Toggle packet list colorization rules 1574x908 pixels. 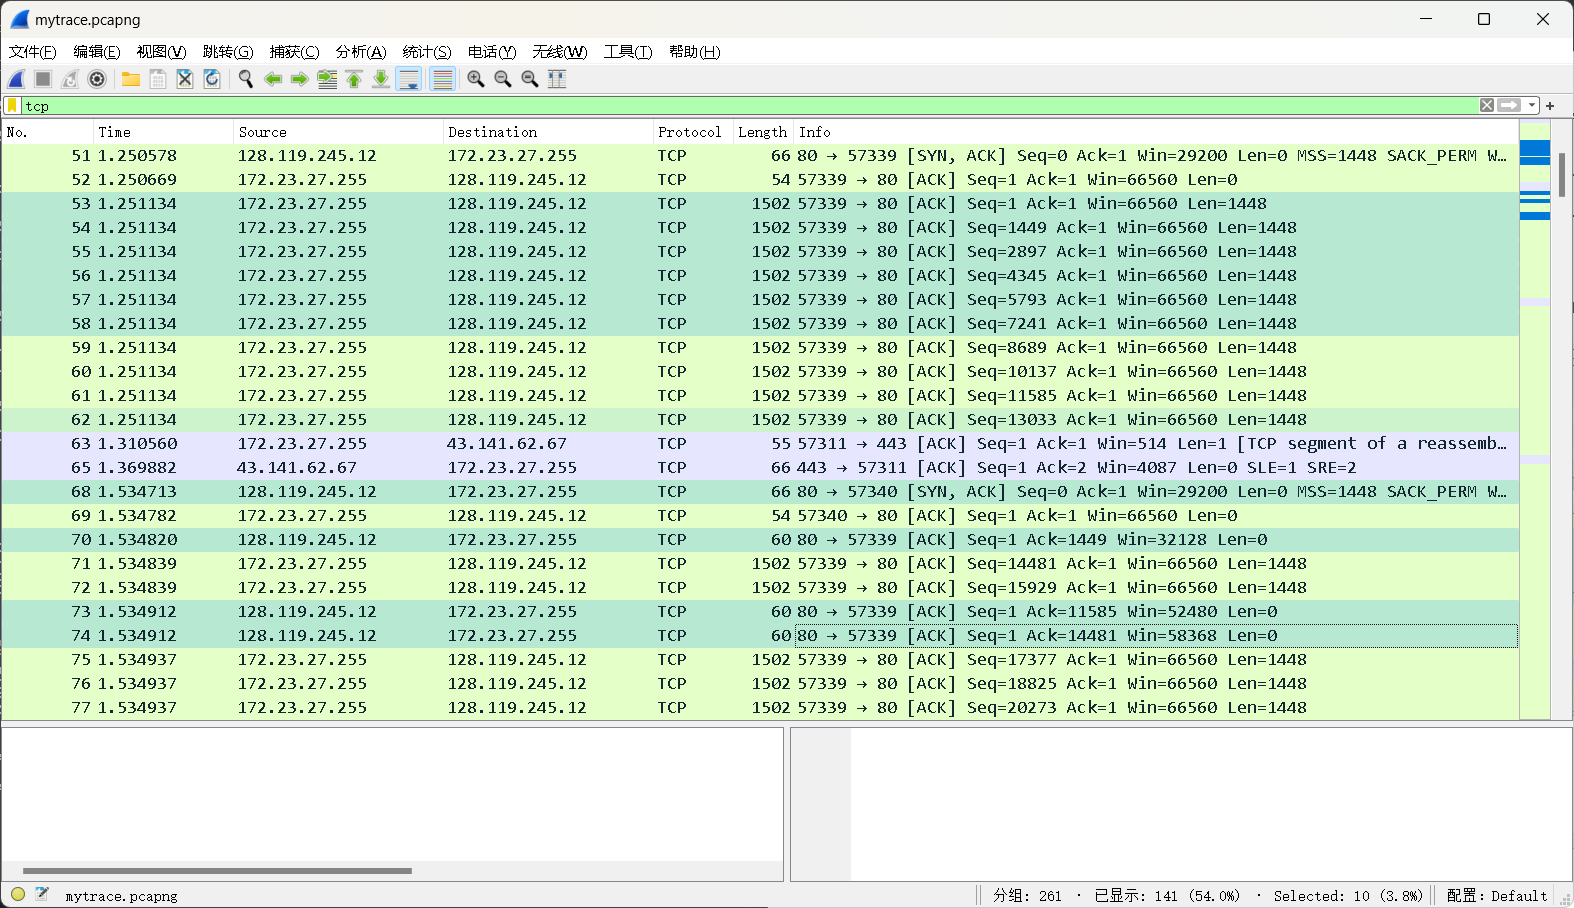[x=442, y=79]
